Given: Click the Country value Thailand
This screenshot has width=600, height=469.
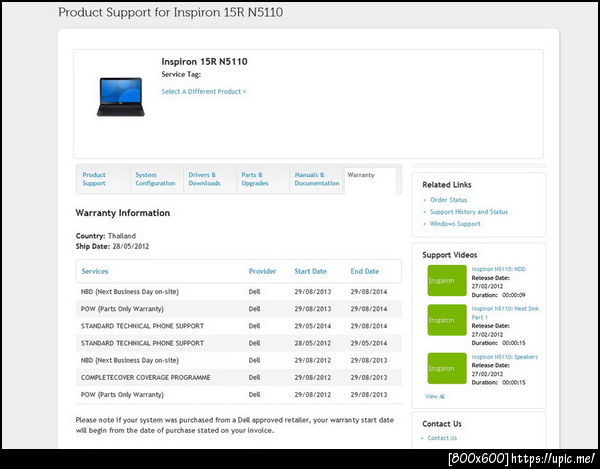Looking at the screenshot, I should point(122,236).
